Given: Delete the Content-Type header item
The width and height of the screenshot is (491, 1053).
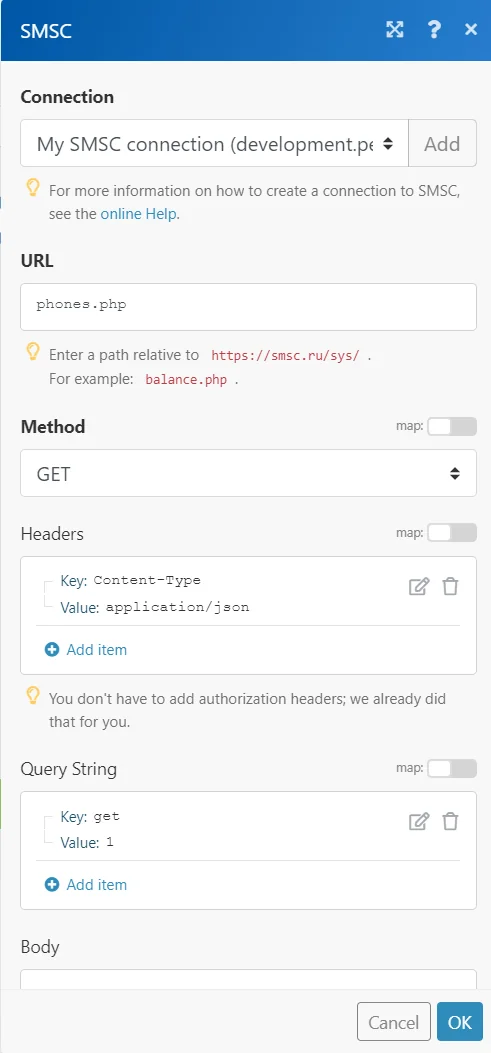Looking at the screenshot, I should click(450, 586).
